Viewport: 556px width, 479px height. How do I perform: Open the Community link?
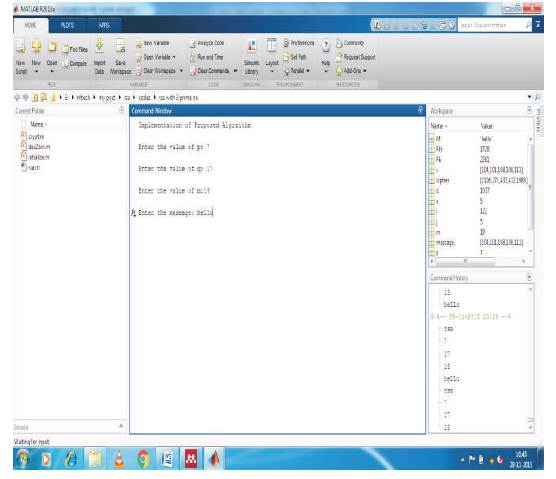tap(350, 43)
